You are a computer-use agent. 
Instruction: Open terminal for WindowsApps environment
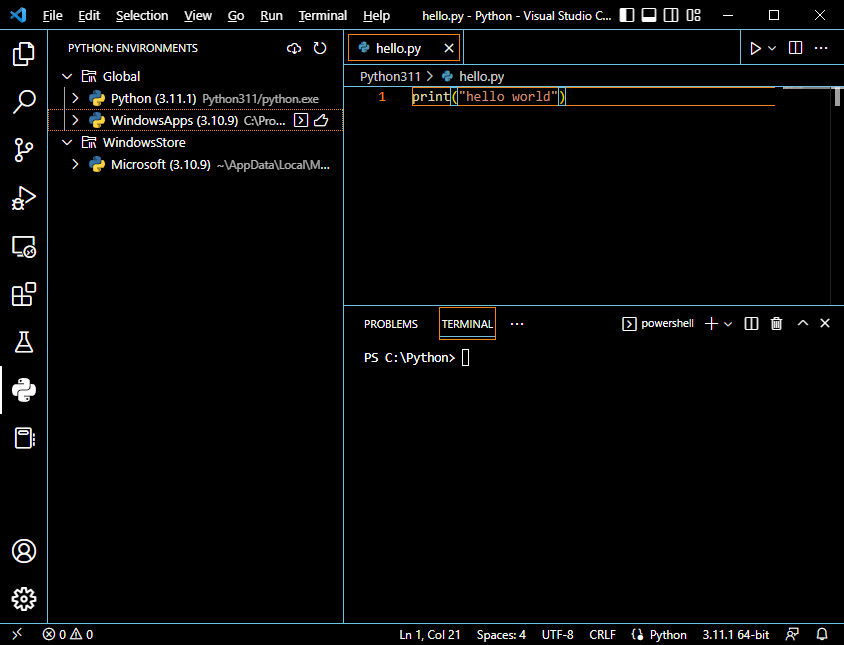[301, 120]
